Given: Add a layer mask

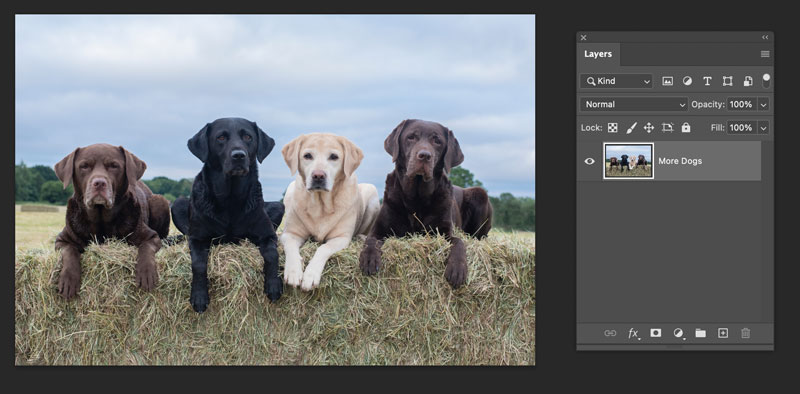Looking at the screenshot, I should 656,333.
